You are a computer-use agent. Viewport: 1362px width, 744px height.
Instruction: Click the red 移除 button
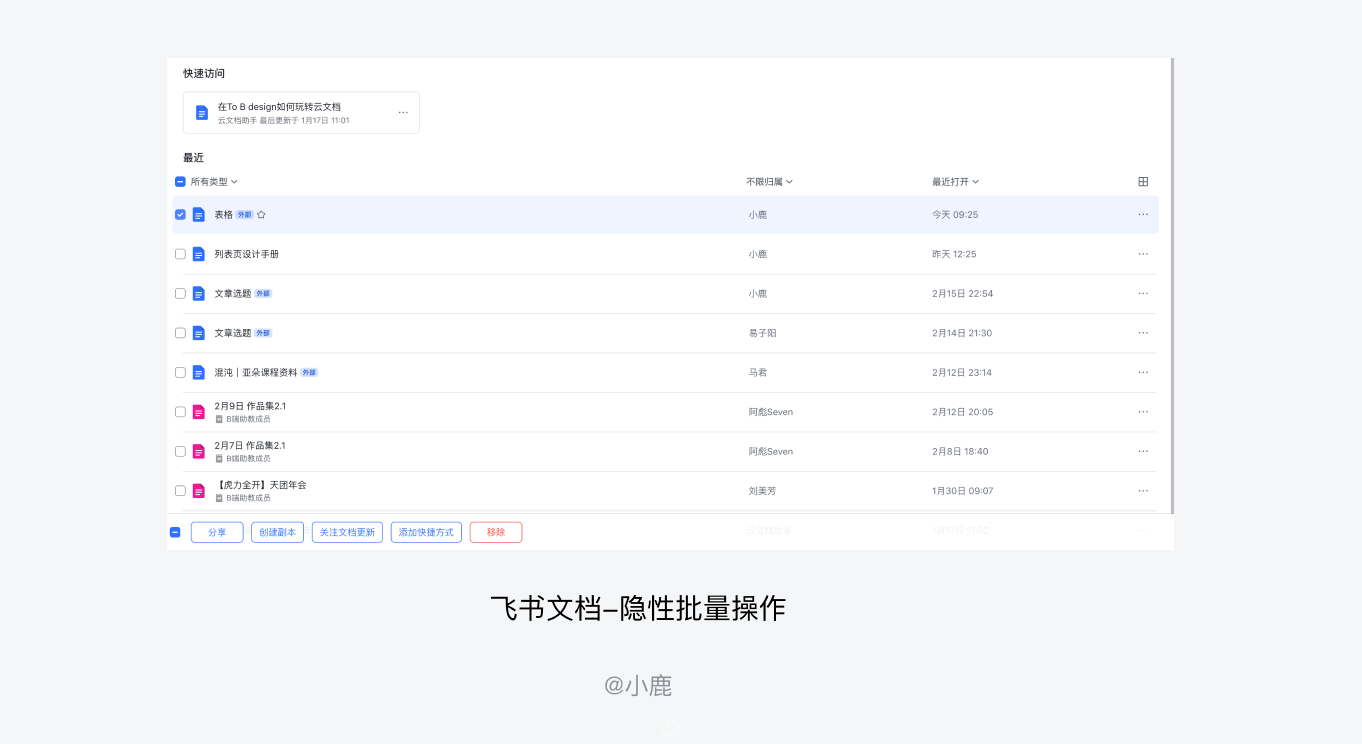pyautogui.click(x=496, y=533)
